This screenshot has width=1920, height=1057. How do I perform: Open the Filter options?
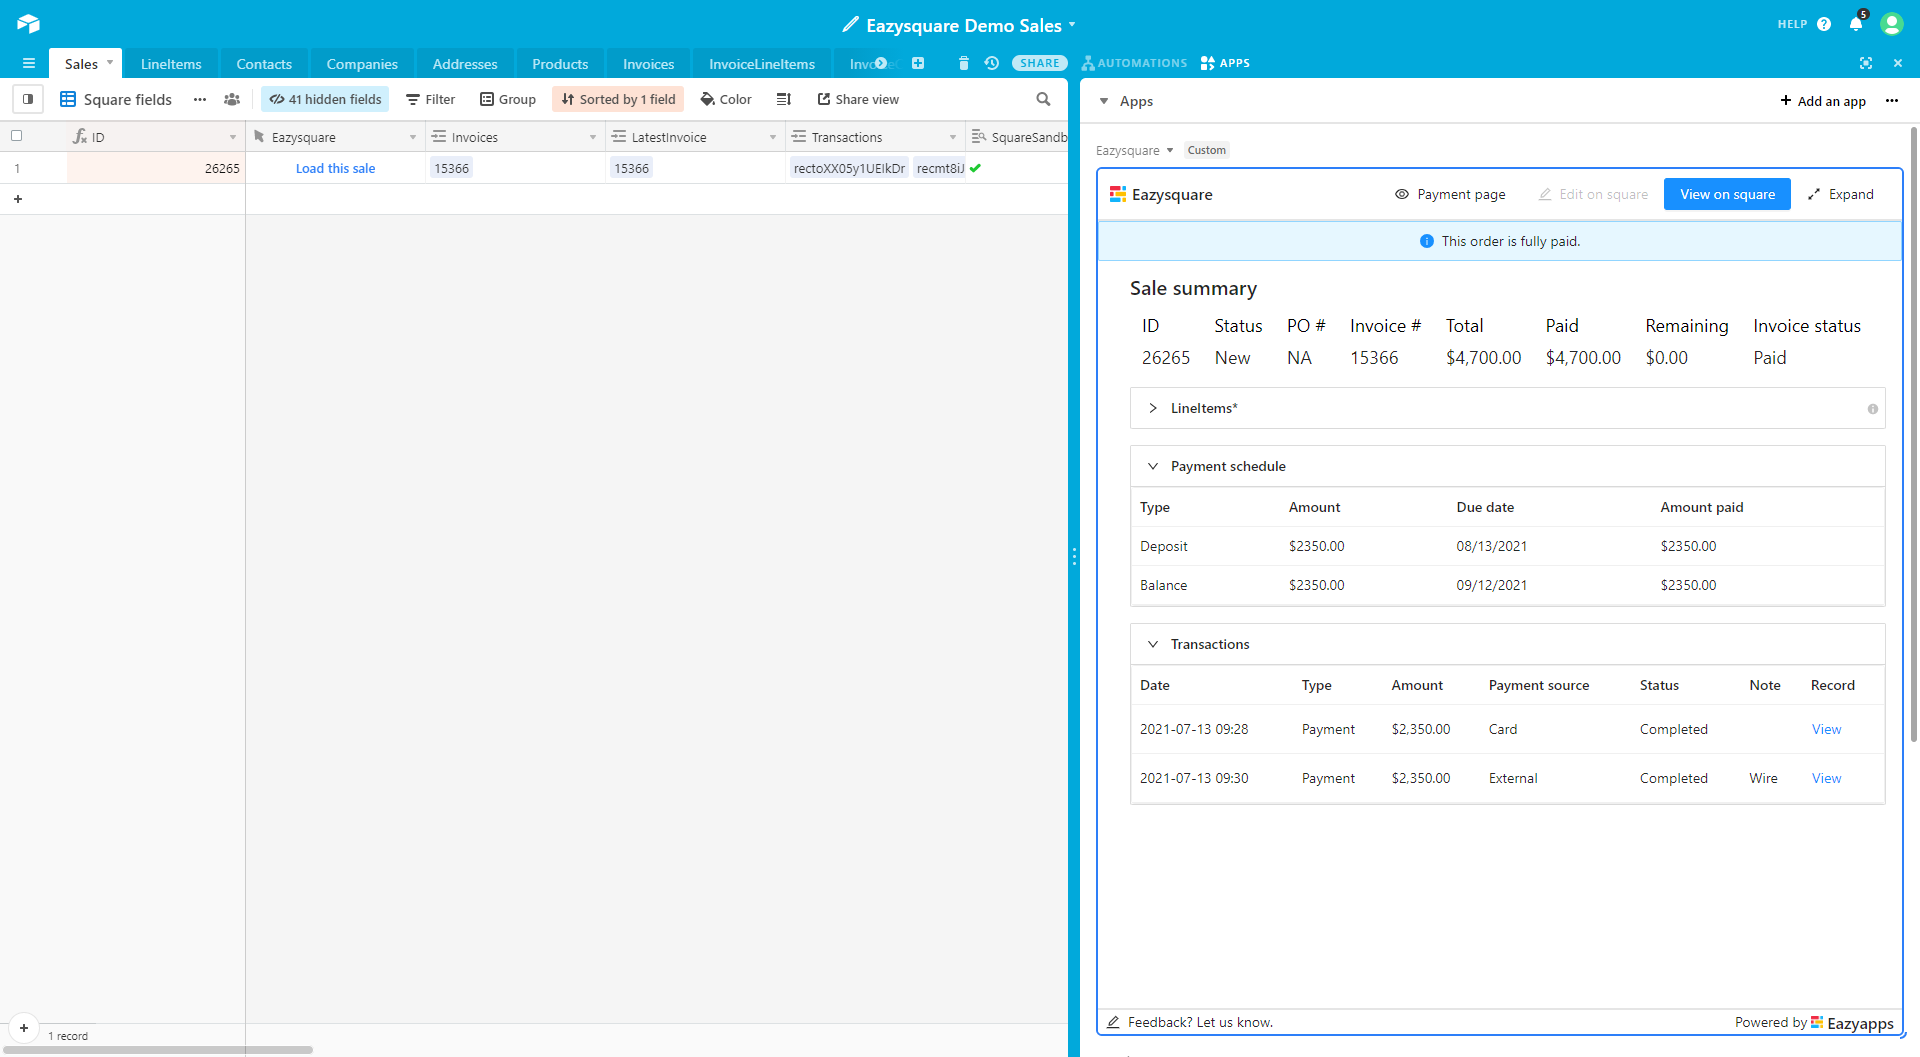(431, 99)
